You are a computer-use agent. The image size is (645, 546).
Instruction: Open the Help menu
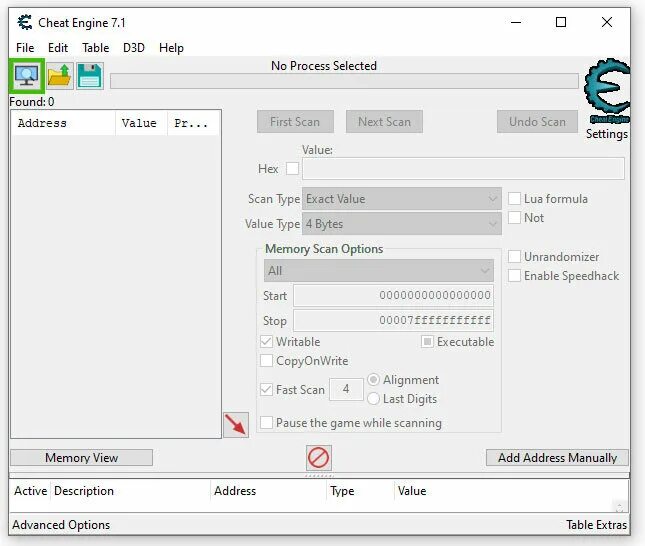[x=171, y=48]
